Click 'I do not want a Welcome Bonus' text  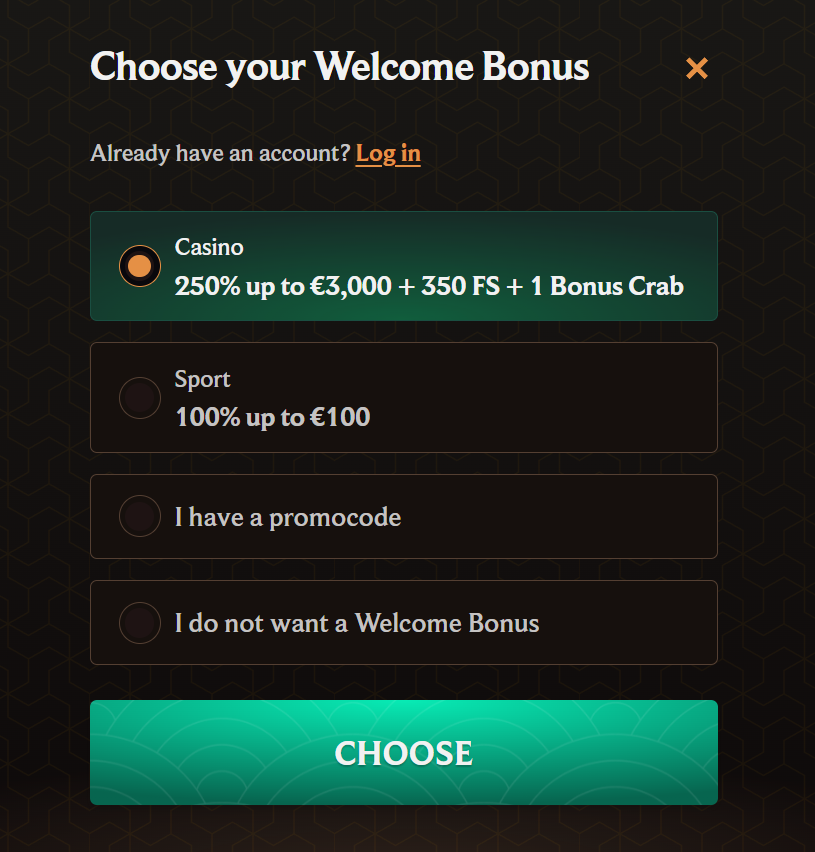357,623
